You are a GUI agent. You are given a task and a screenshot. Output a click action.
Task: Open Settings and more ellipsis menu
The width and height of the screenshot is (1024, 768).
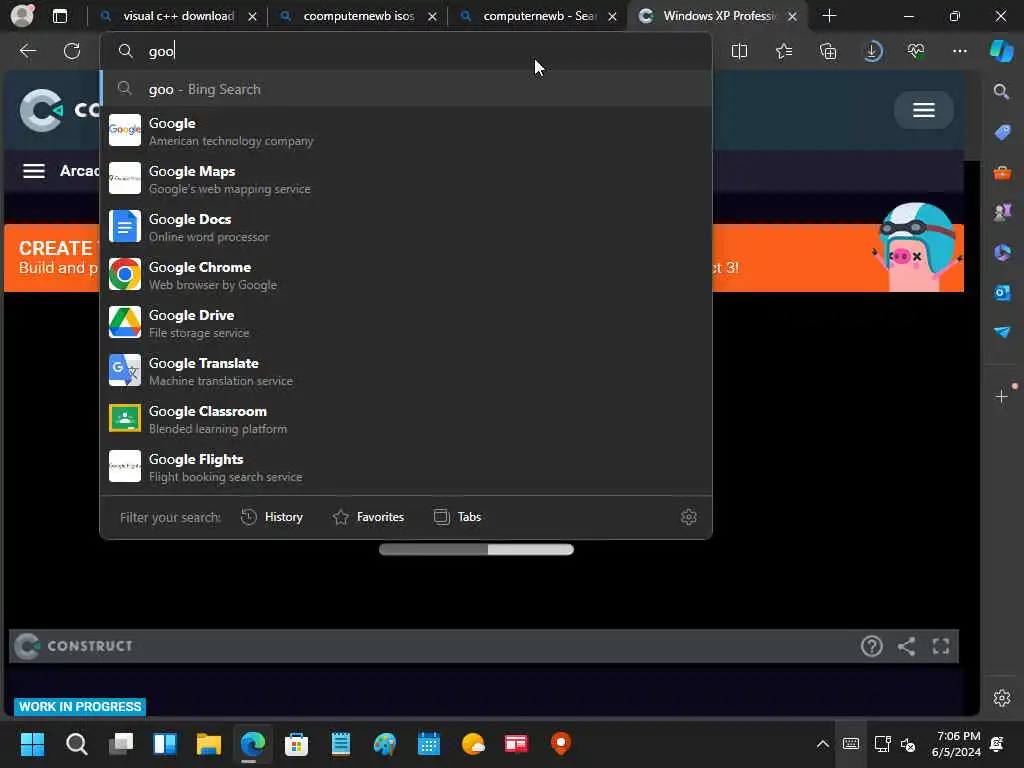coord(959,51)
